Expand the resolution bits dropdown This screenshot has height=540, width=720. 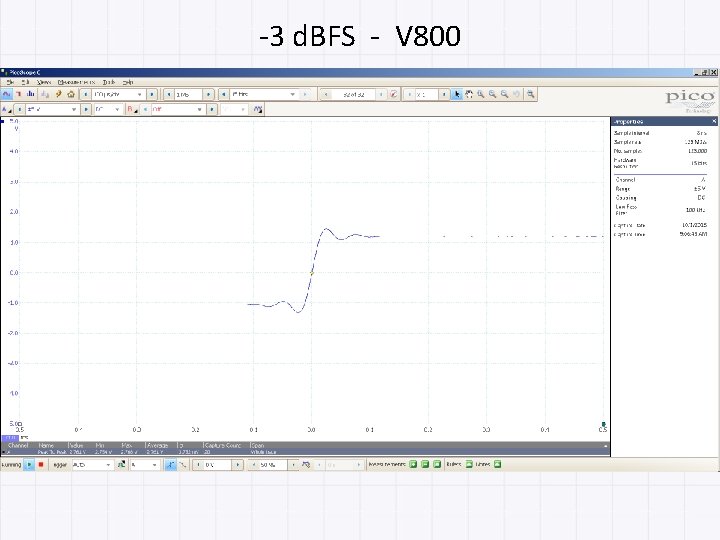tap(292, 94)
